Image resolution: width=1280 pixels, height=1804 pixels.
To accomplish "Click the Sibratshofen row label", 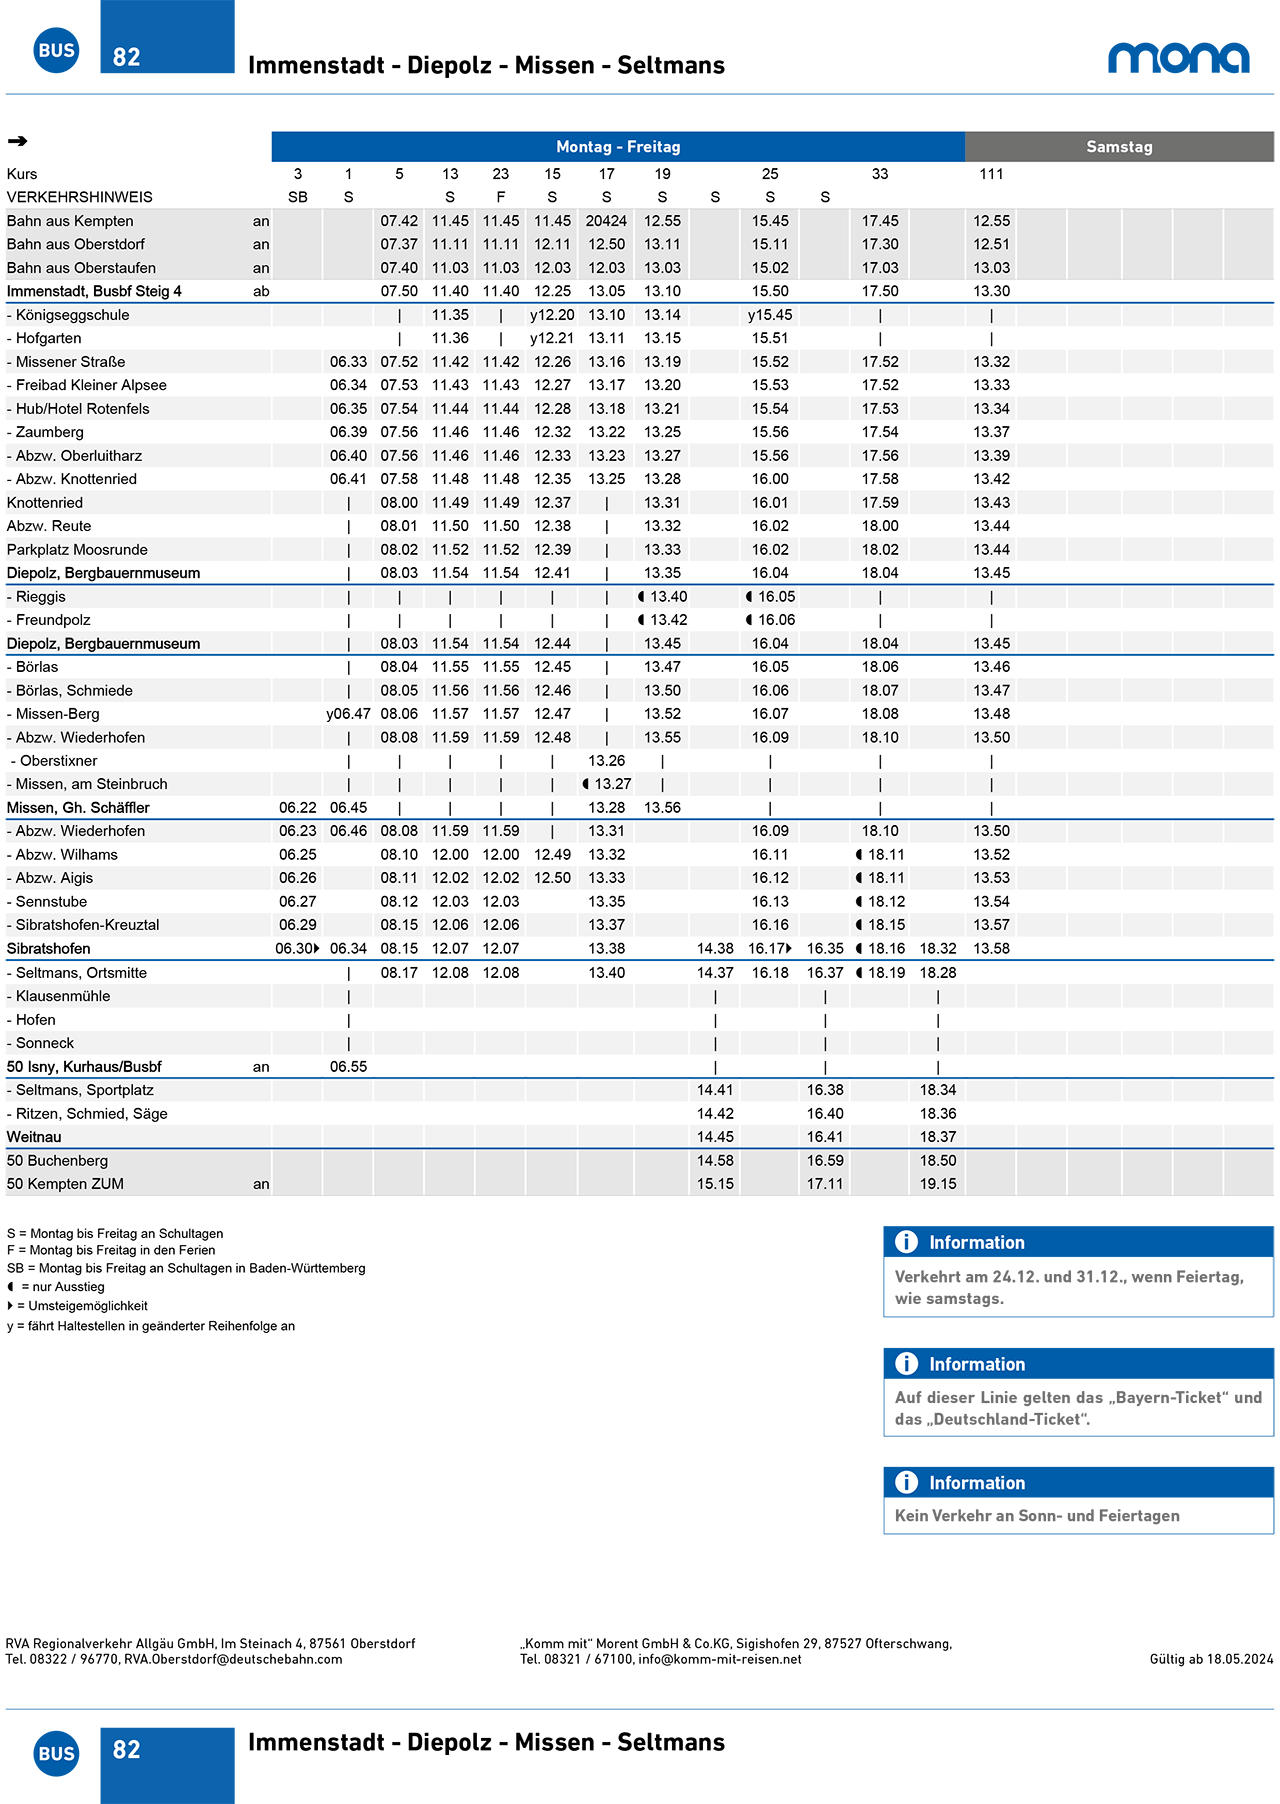I will pos(48,949).
